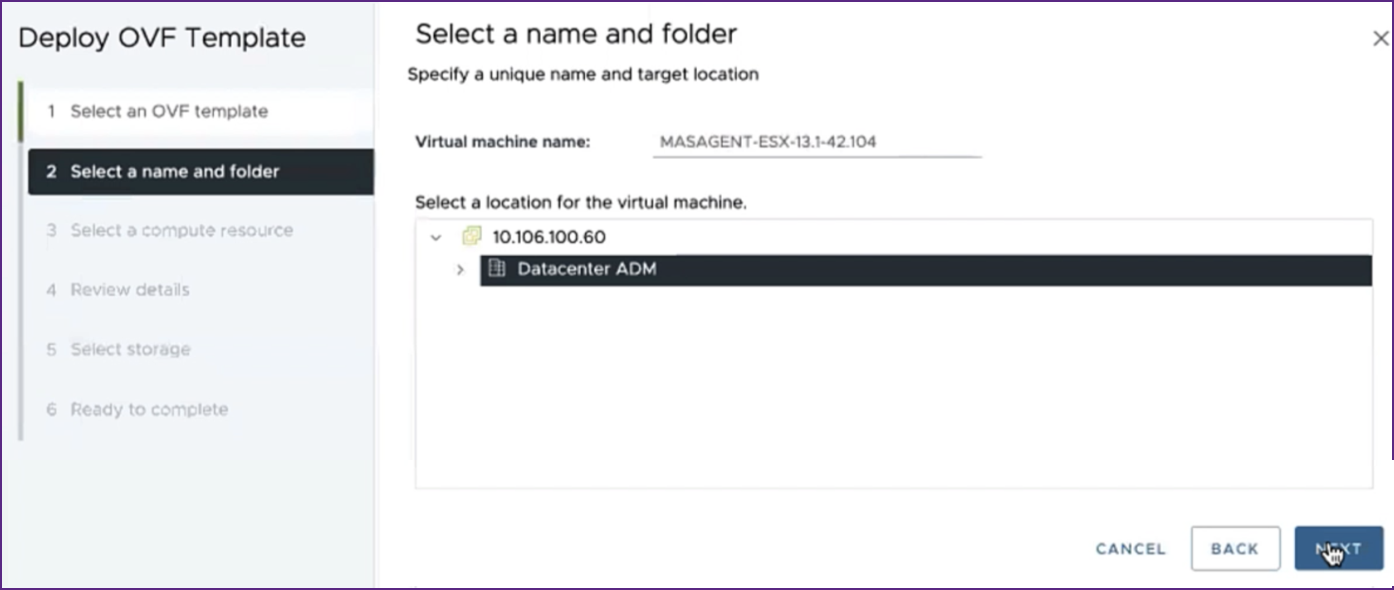Click the BACK button
Viewport: 1394px width, 590px height.
(x=1235, y=548)
